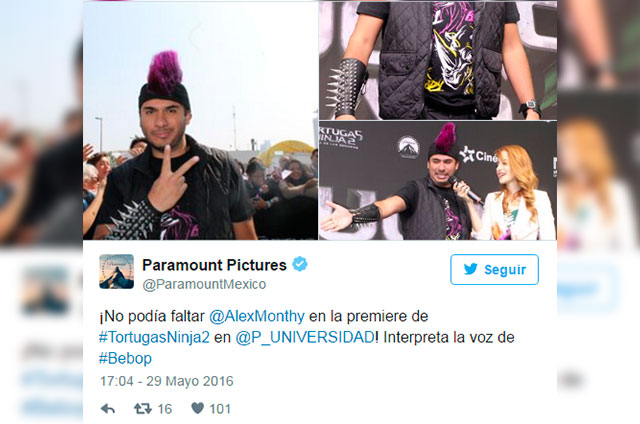
Task: Click the Paramount Pictures account name
Action: [x=214, y=265]
